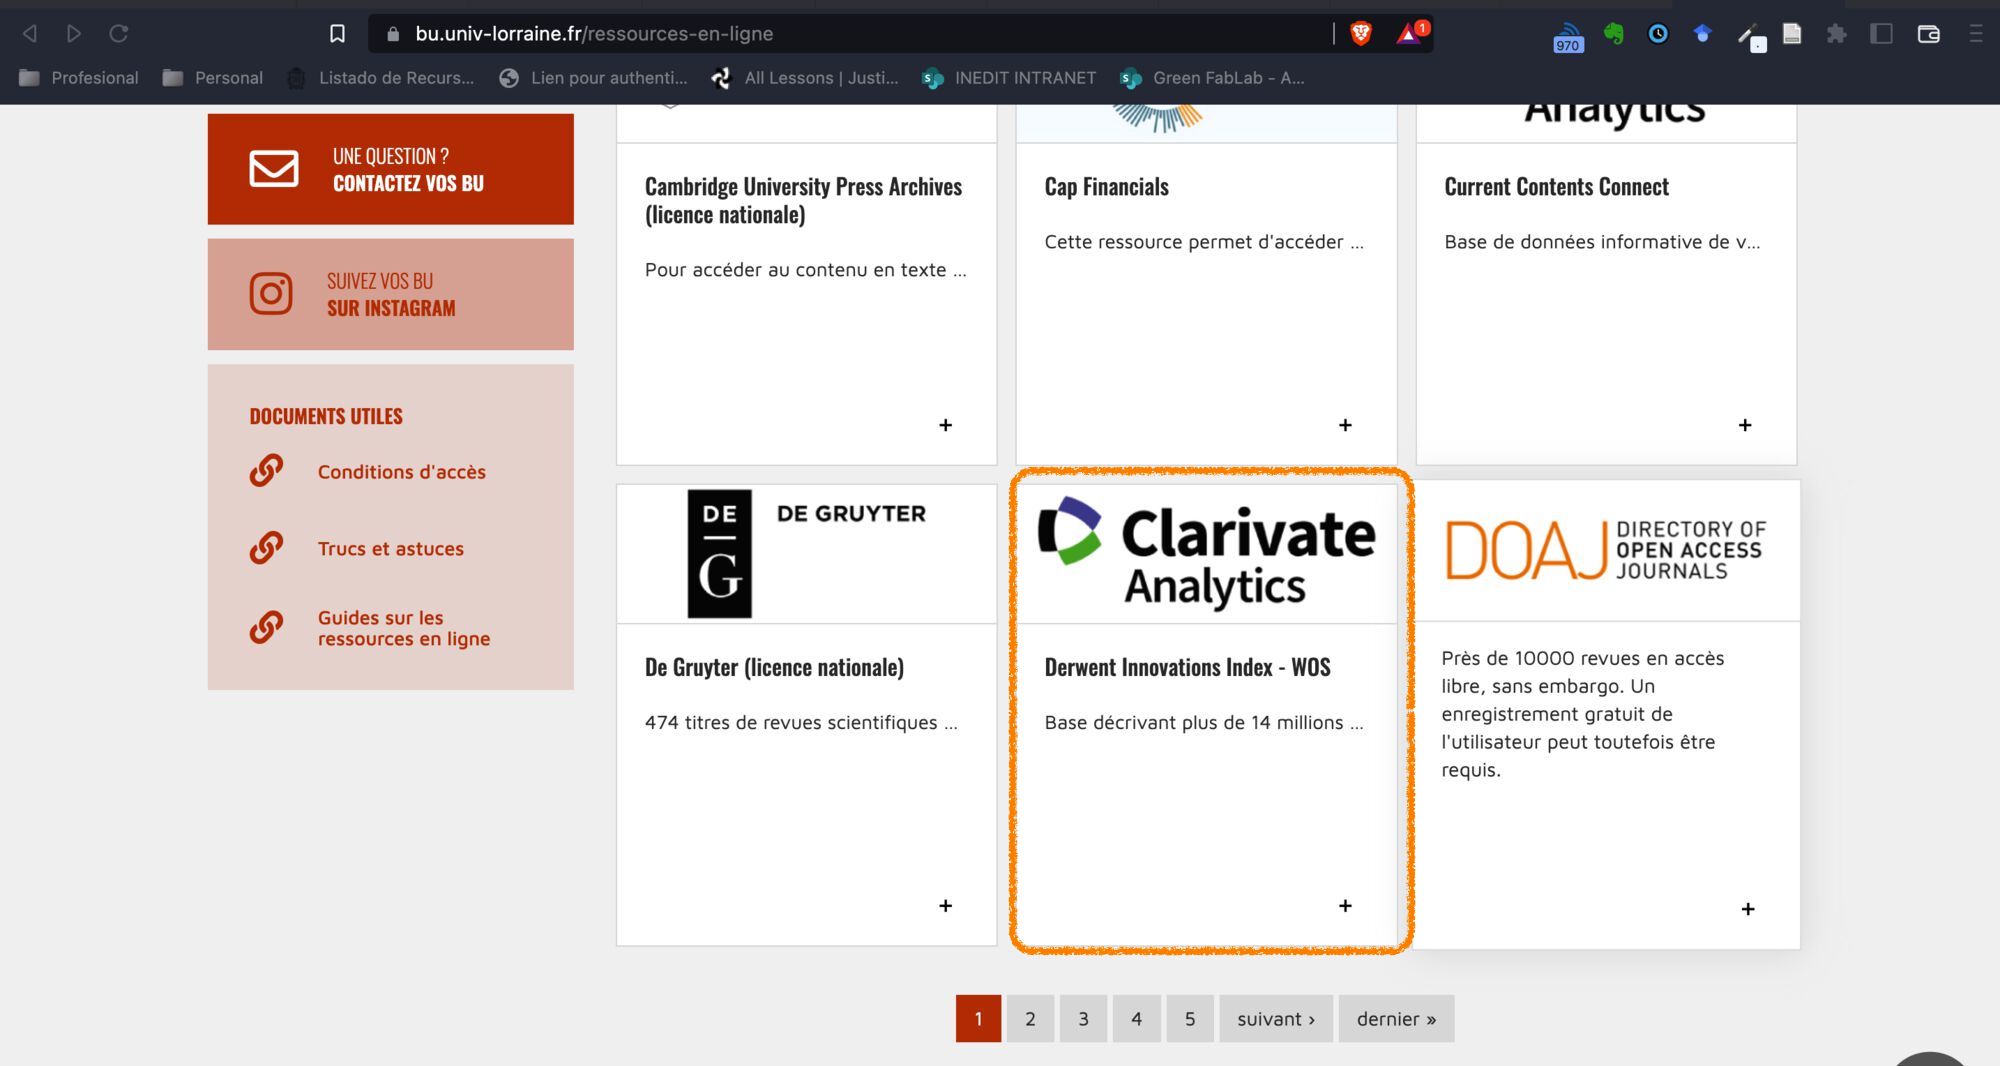Expand the De Gruyter card plus

(x=945, y=906)
